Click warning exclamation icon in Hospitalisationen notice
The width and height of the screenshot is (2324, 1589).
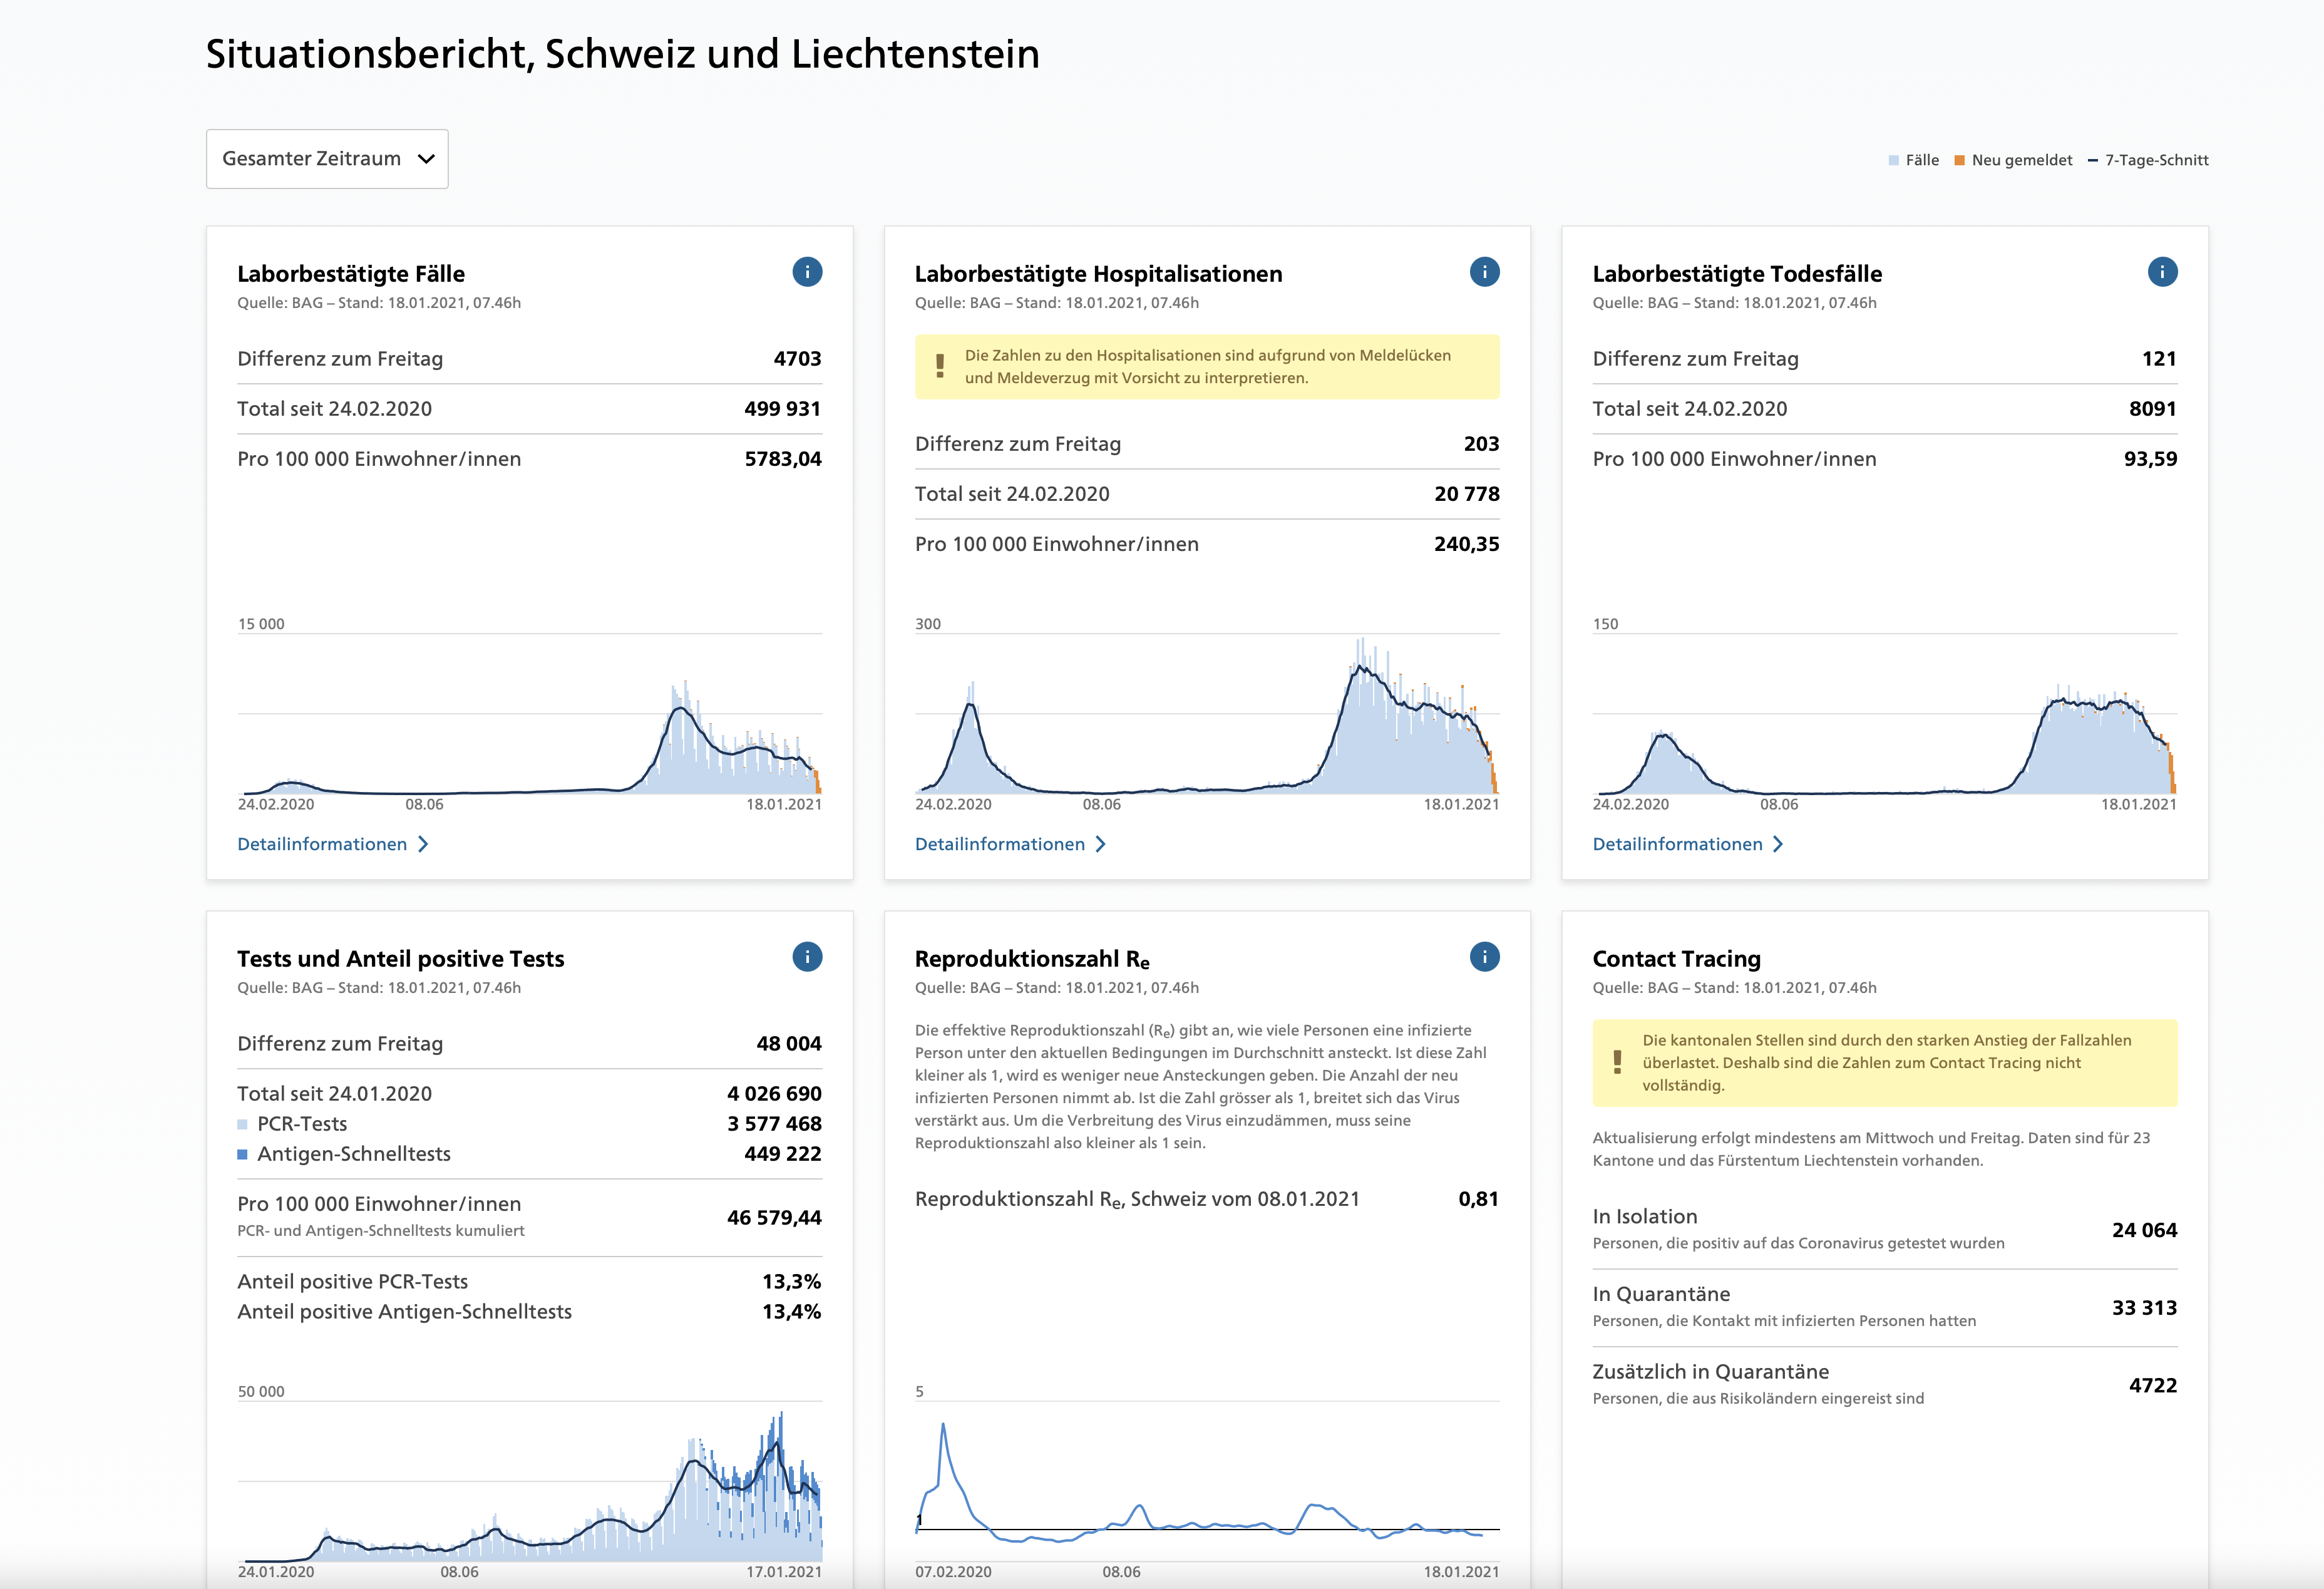(940, 366)
